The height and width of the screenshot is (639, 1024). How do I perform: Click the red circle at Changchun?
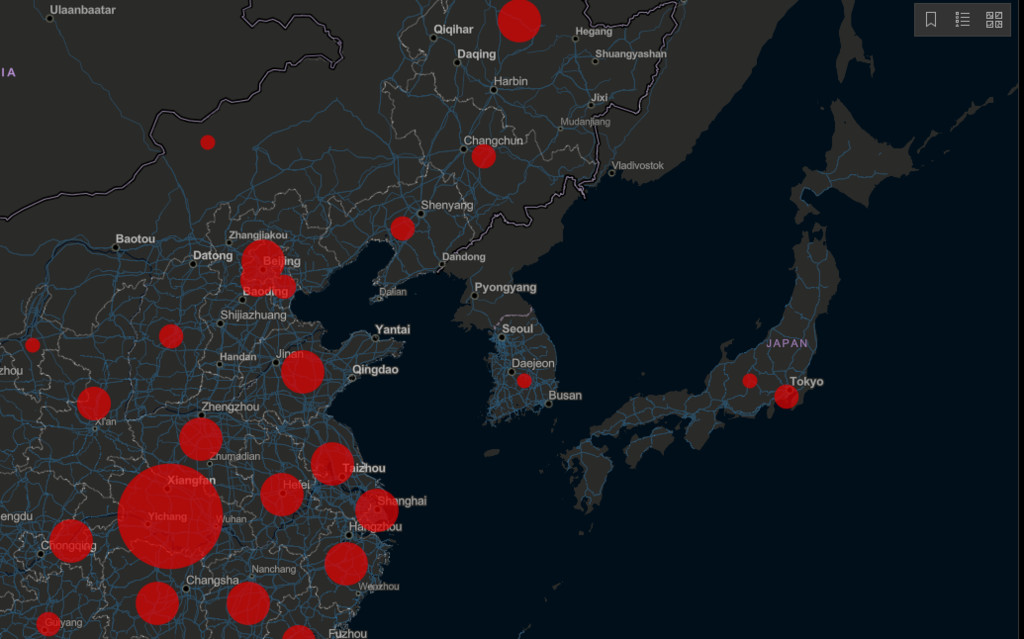coord(484,157)
